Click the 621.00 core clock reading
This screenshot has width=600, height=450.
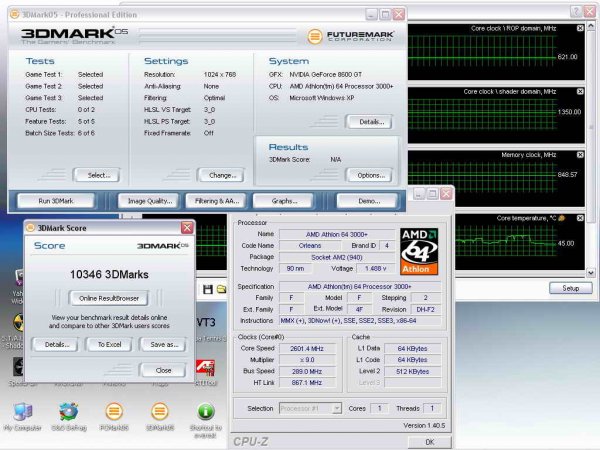pyautogui.click(x=567, y=57)
